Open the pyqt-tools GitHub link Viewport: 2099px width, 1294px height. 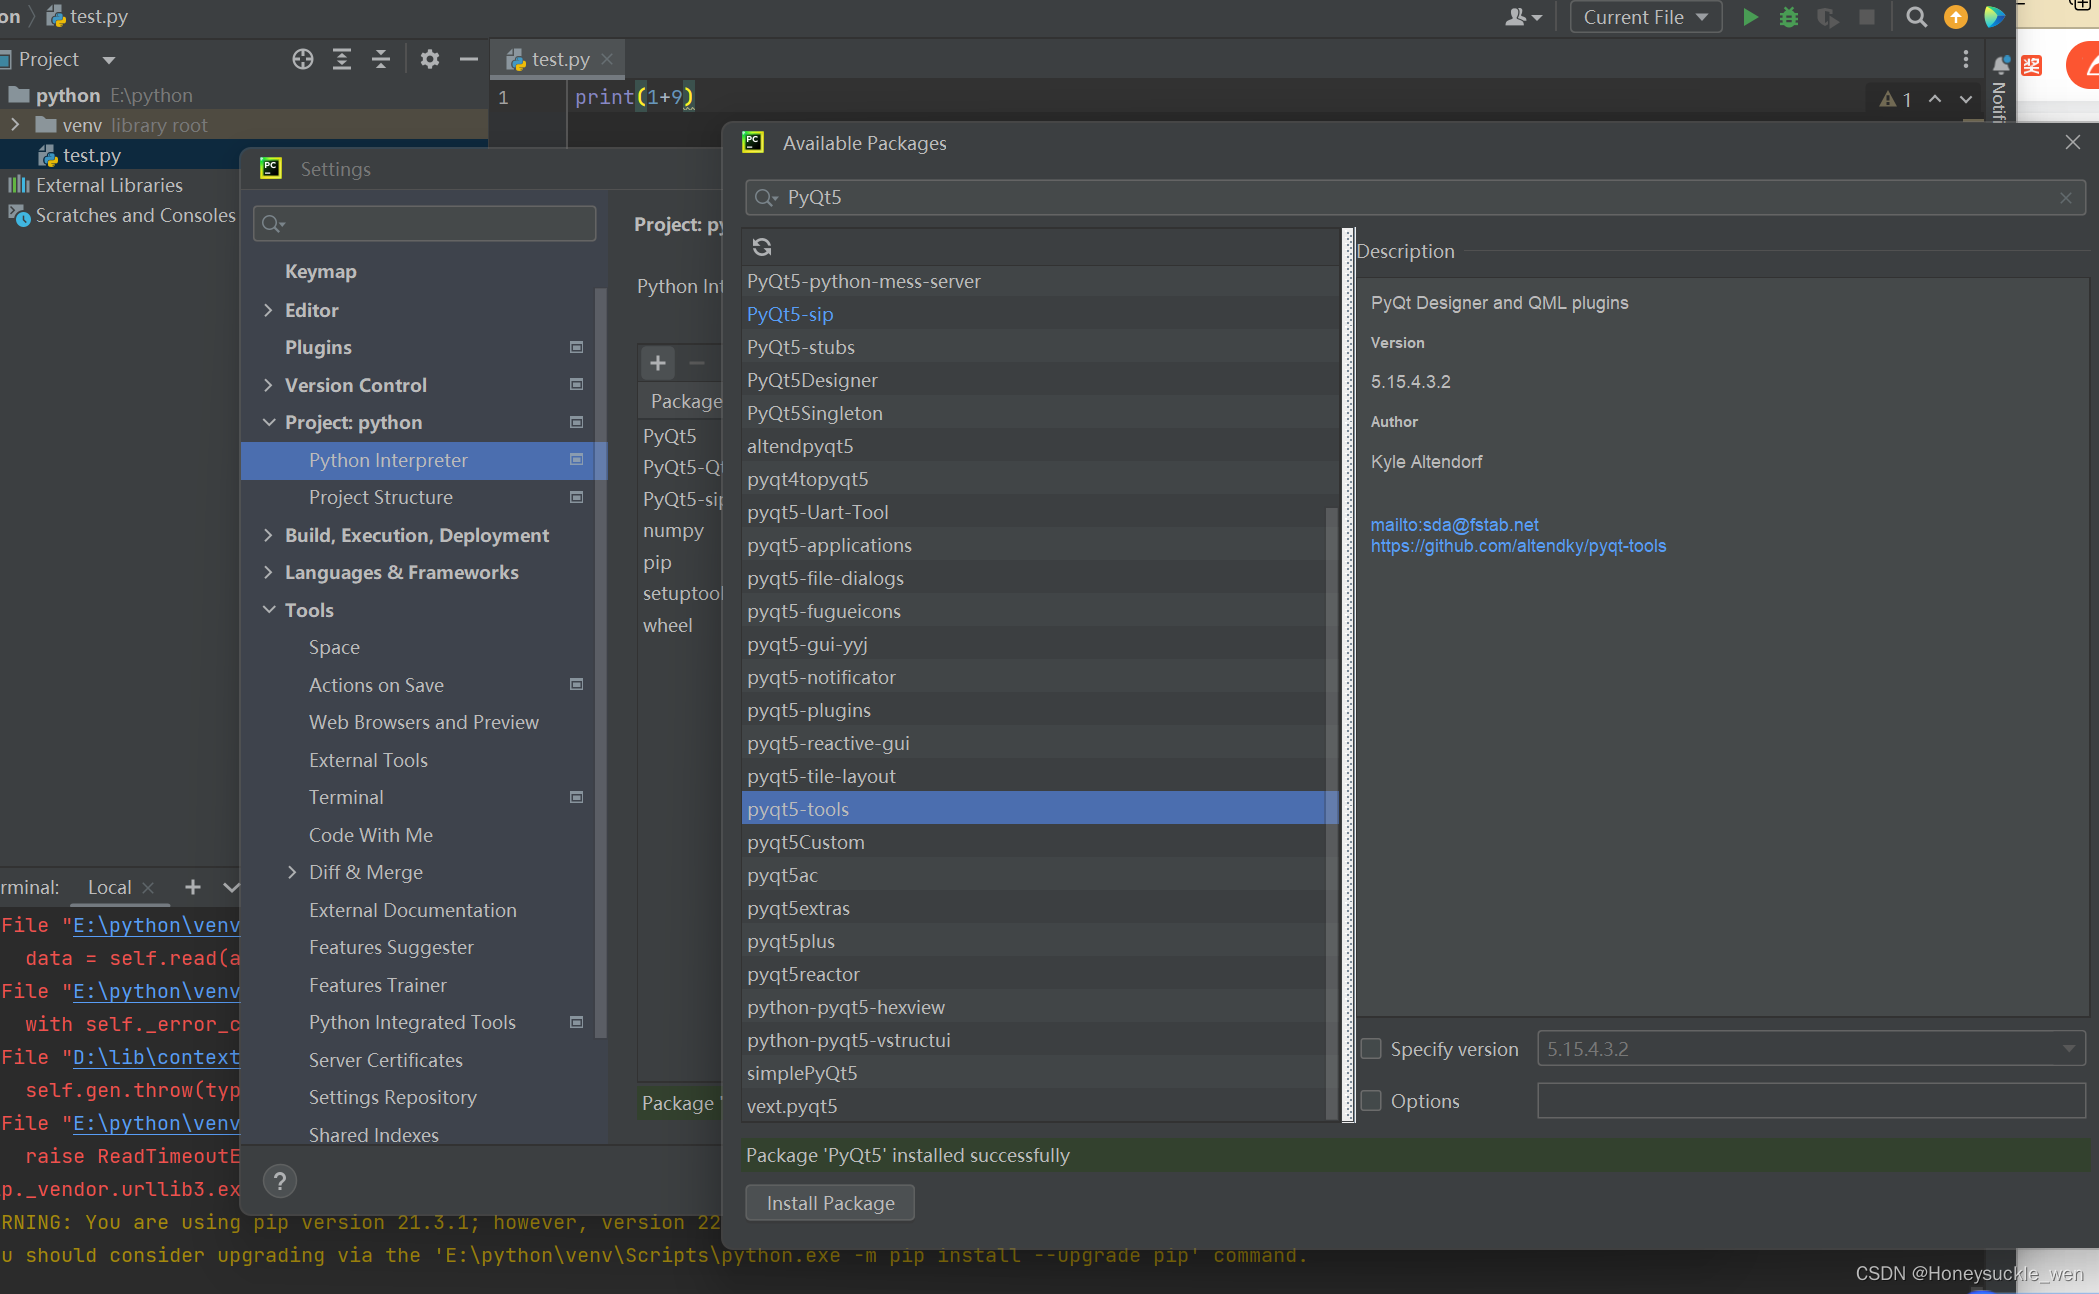tap(1518, 546)
